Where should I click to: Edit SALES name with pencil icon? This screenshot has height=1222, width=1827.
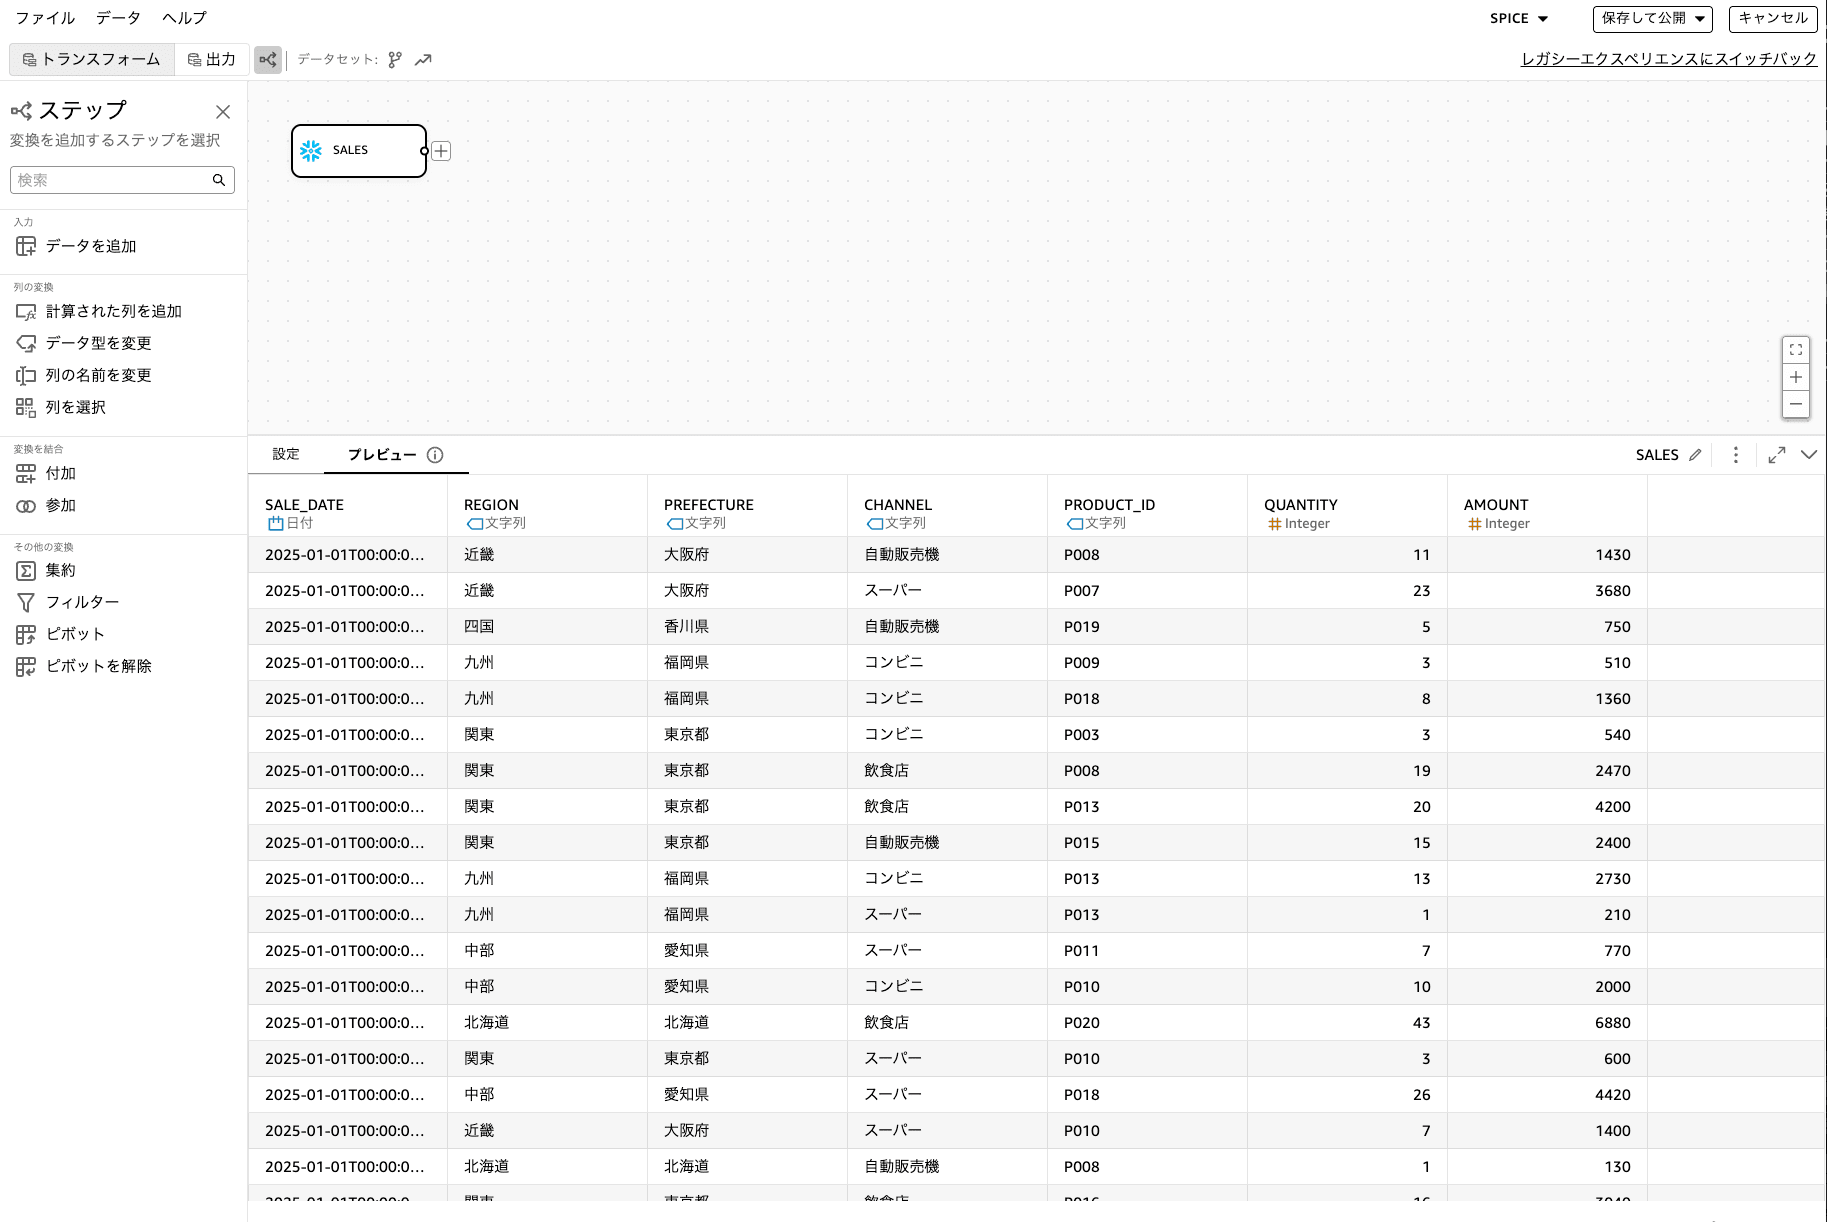click(x=1695, y=455)
